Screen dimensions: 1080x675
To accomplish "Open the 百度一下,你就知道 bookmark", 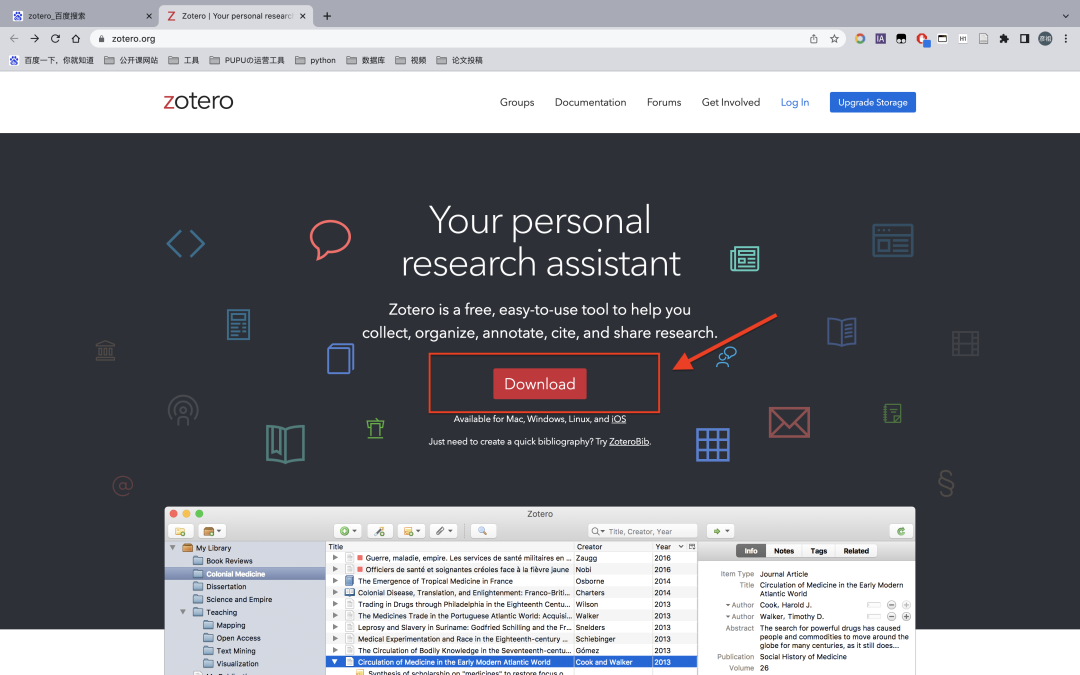I will pos(52,60).
